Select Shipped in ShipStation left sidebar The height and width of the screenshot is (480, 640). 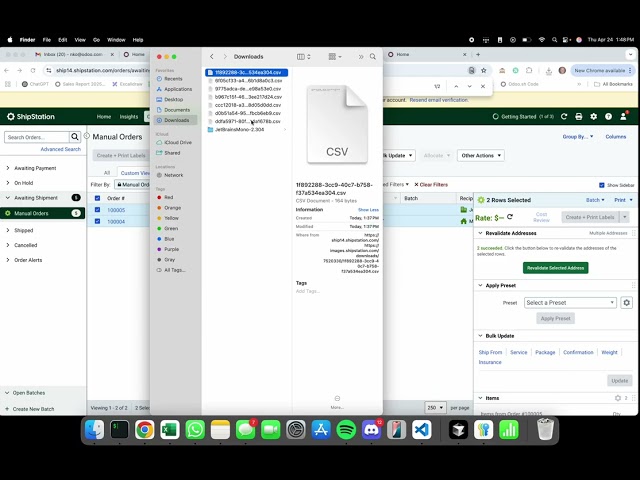(24, 230)
